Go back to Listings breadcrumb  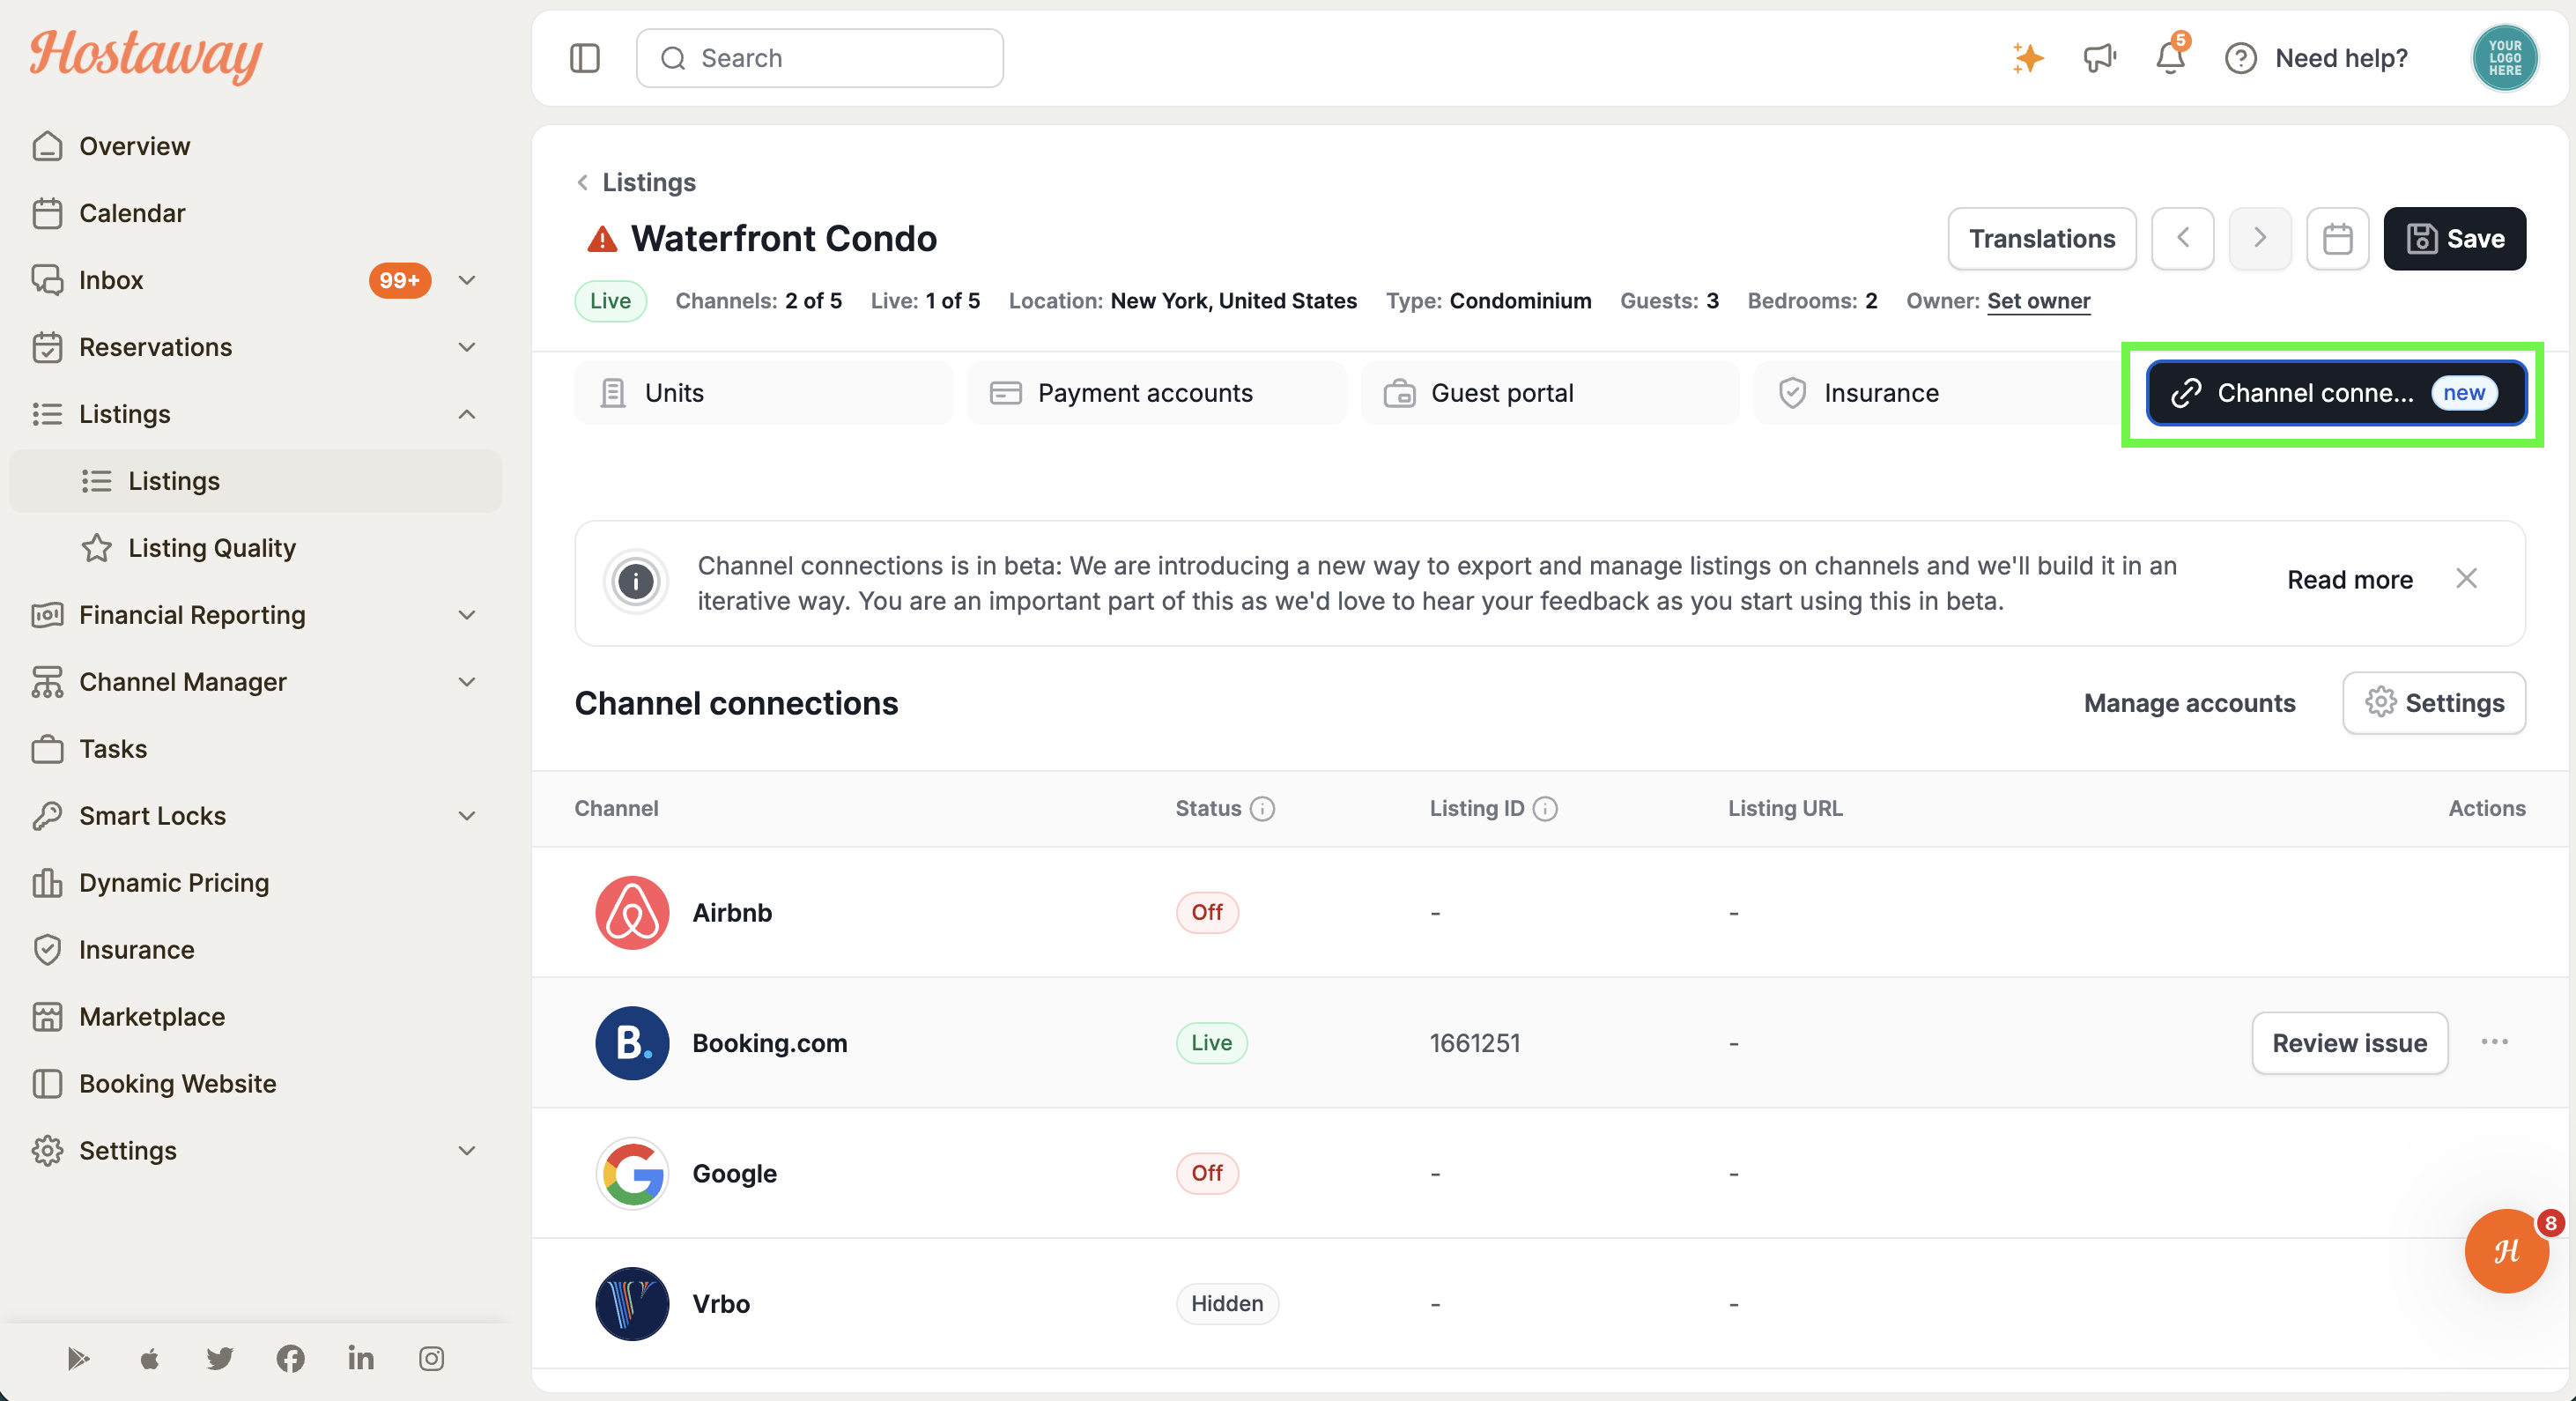[635, 182]
